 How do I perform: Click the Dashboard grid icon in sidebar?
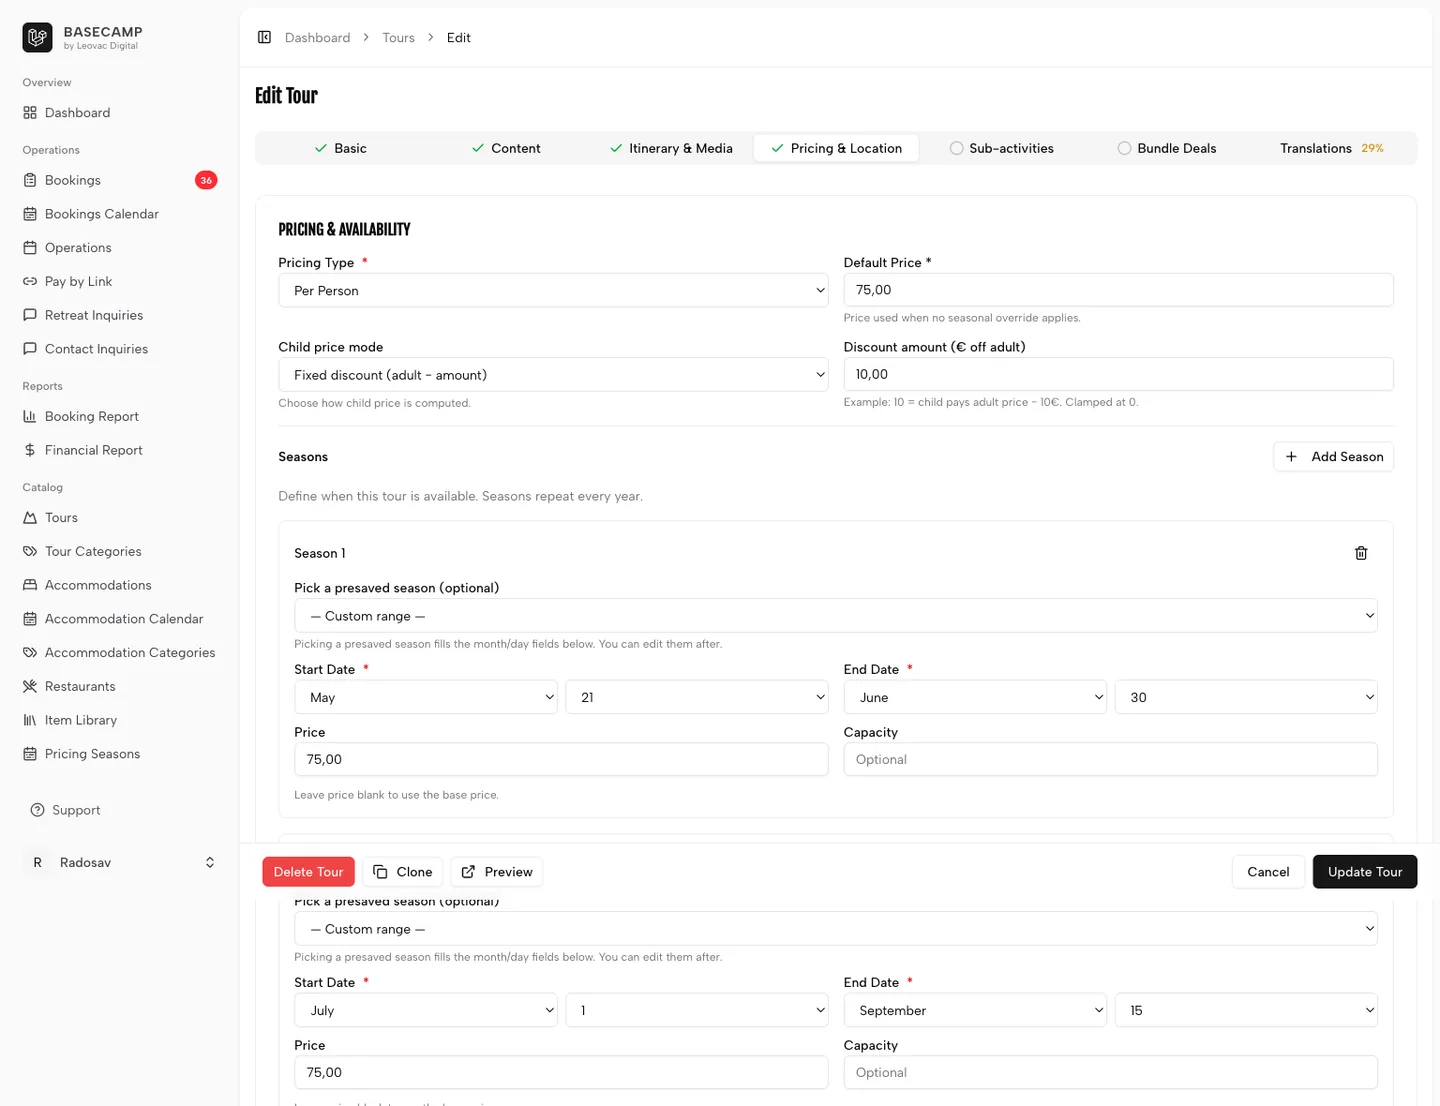30,113
